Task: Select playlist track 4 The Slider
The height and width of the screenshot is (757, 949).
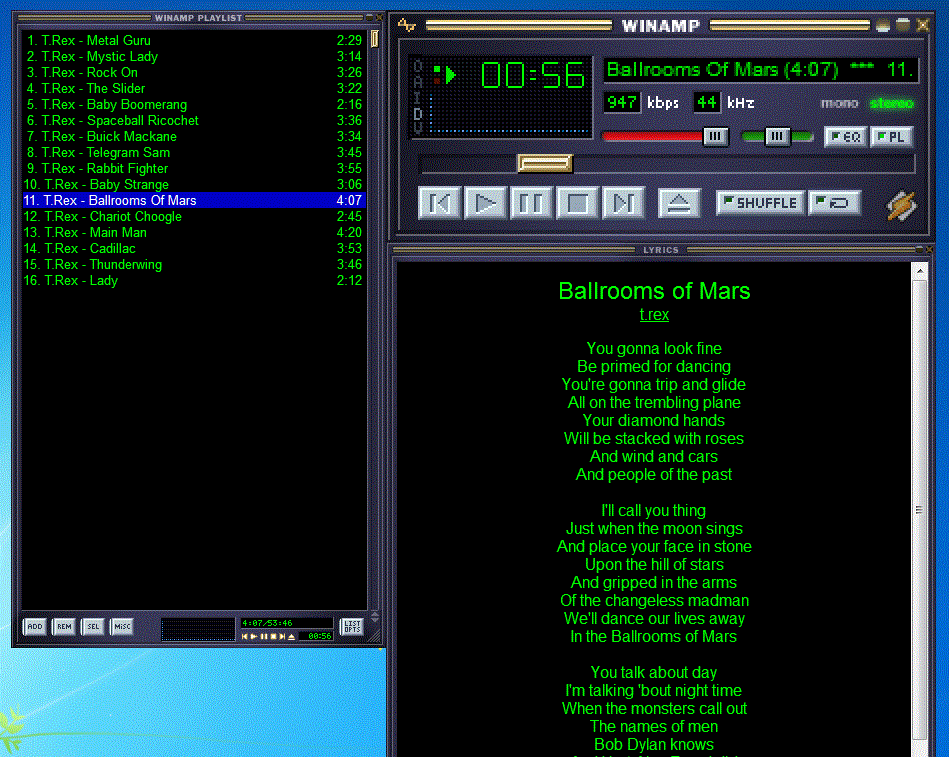Action: pyautogui.click(x=194, y=88)
